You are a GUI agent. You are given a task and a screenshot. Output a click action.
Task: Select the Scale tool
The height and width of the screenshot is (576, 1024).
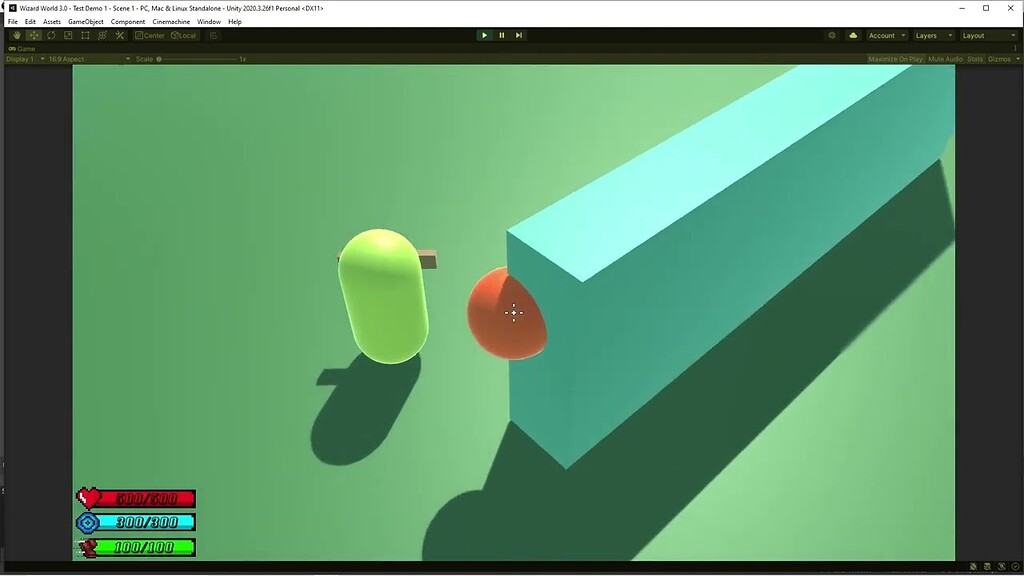pyautogui.click(x=68, y=35)
